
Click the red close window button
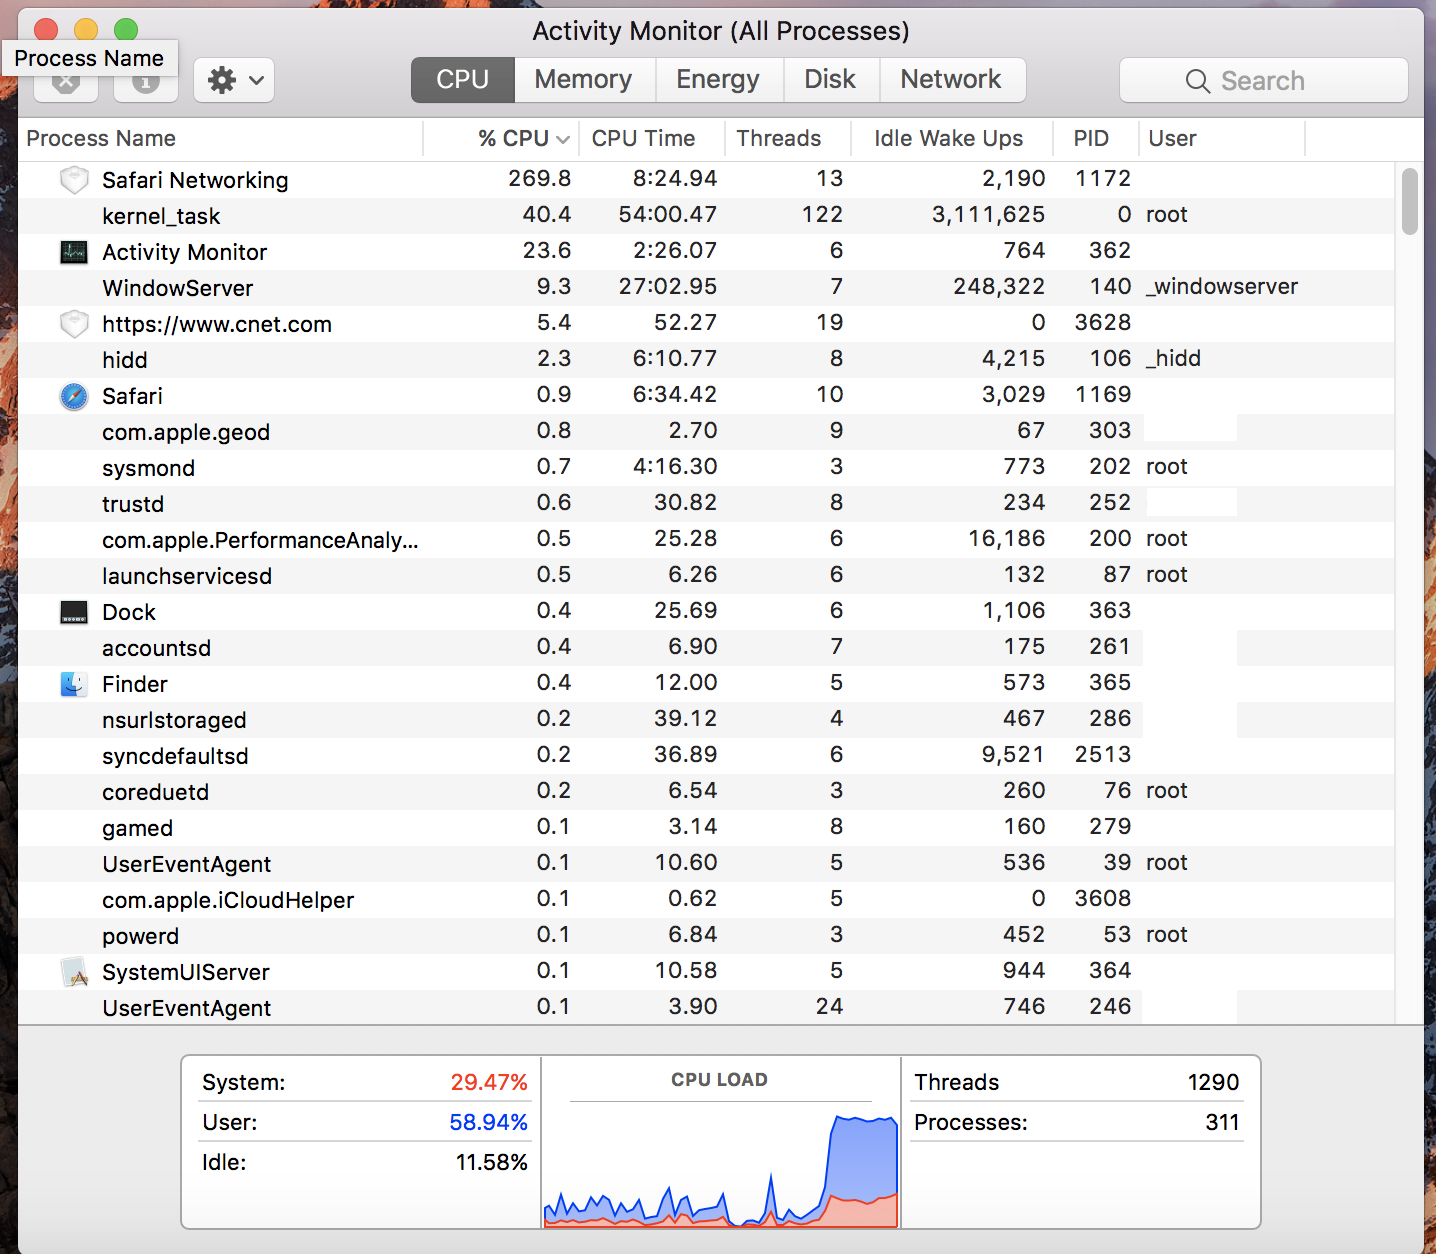(x=46, y=30)
